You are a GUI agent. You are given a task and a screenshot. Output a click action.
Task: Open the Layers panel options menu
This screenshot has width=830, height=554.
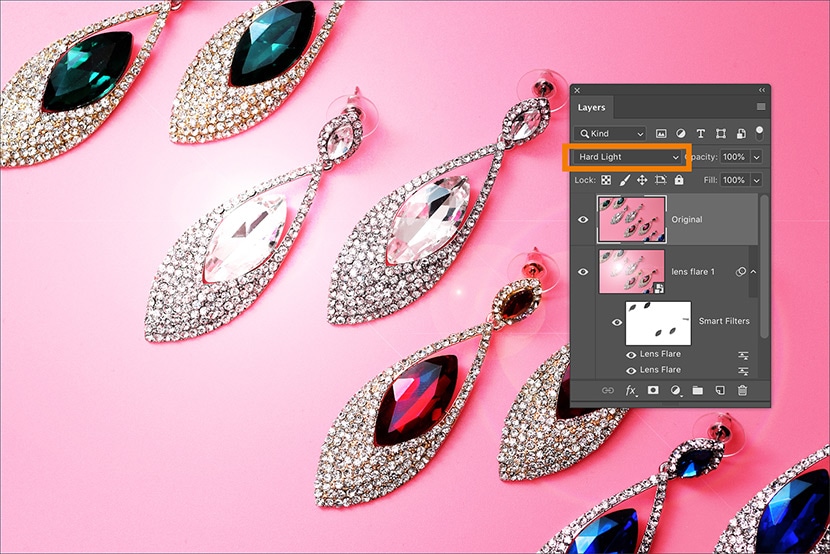point(760,107)
